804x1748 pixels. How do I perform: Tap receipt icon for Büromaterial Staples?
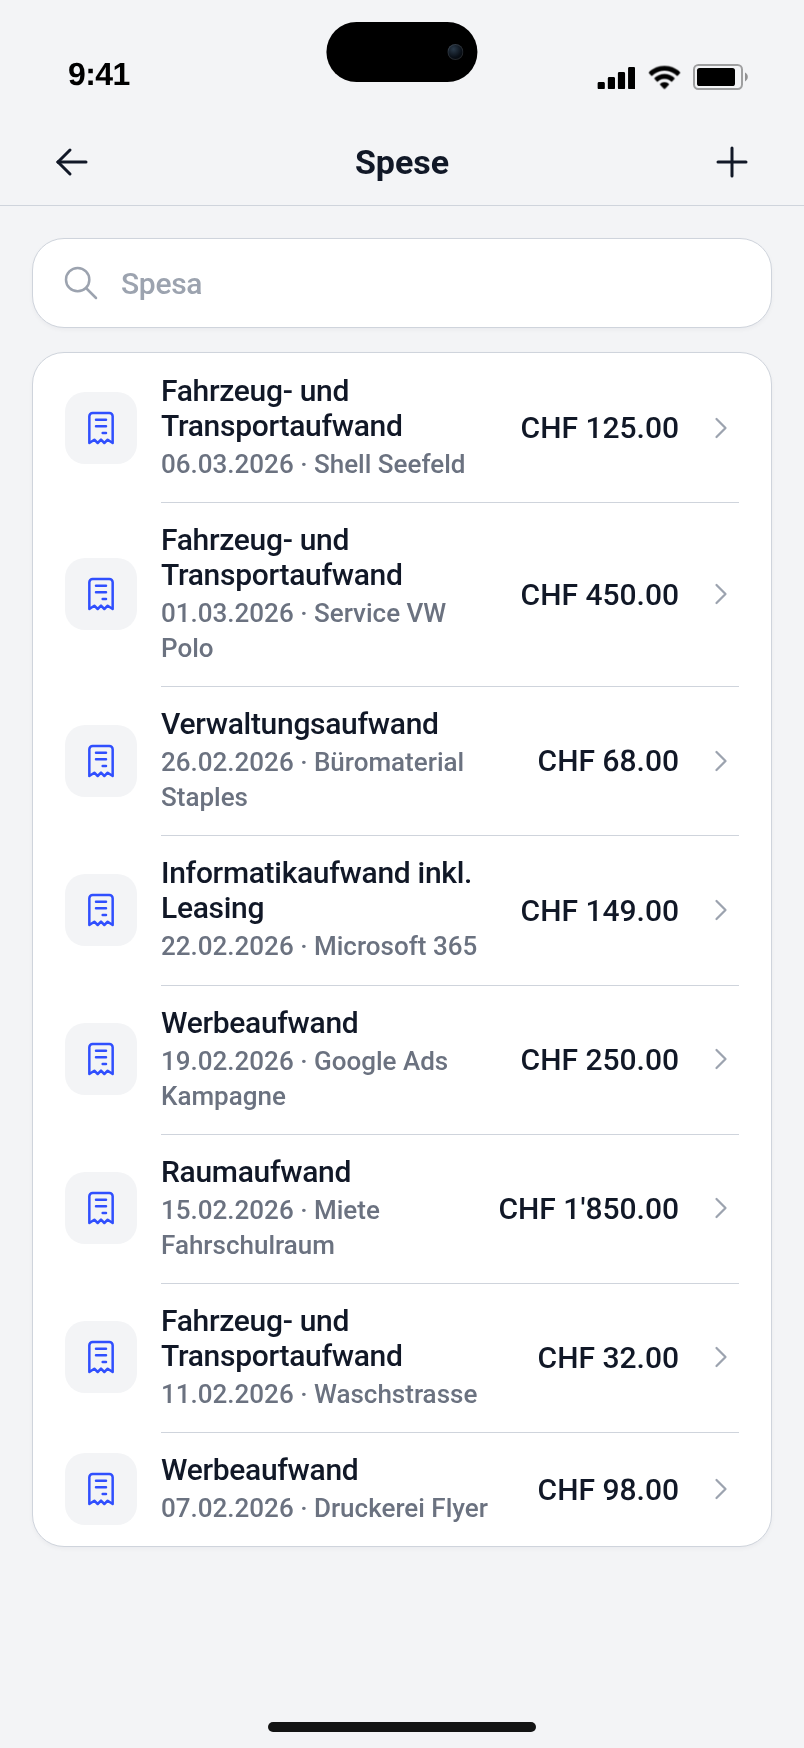pyautogui.click(x=101, y=761)
